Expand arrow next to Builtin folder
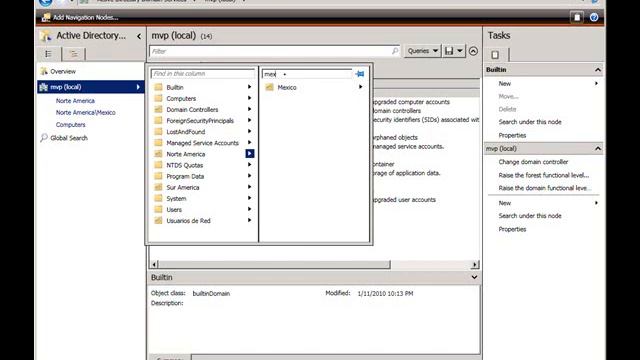 (x=249, y=87)
